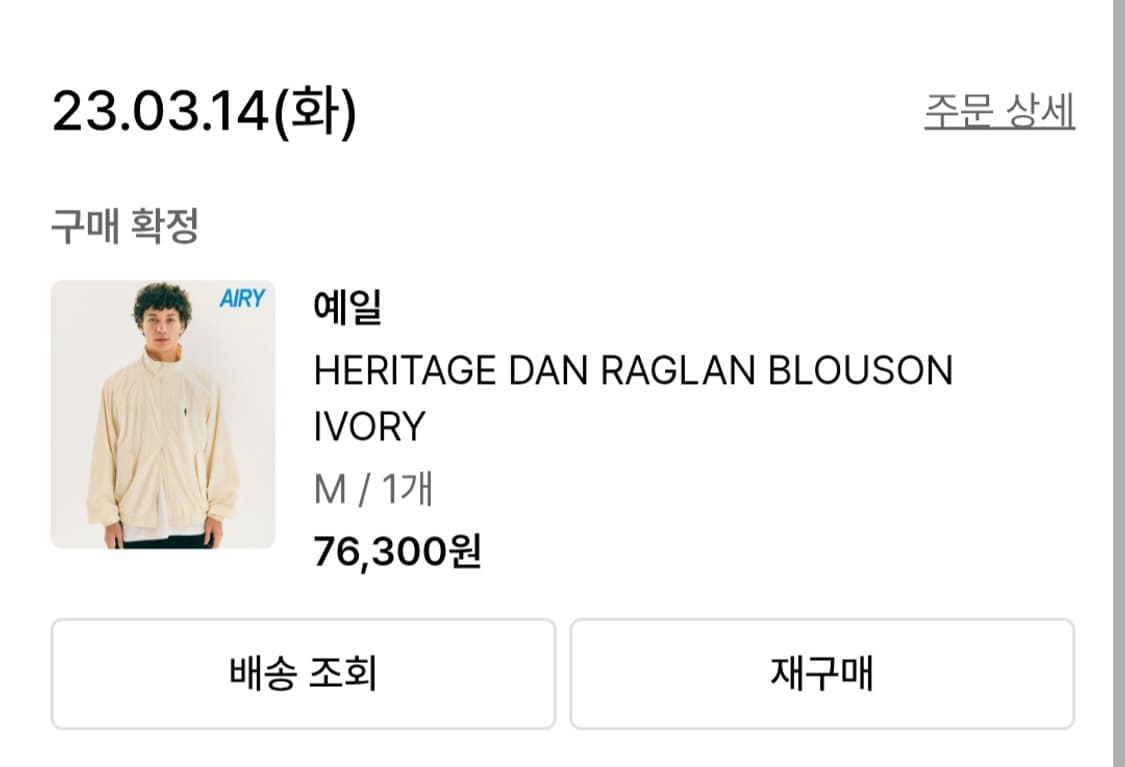The width and height of the screenshot is (1125, 767).
Task: Select the product description text block
Action: (x=631, y=397)
